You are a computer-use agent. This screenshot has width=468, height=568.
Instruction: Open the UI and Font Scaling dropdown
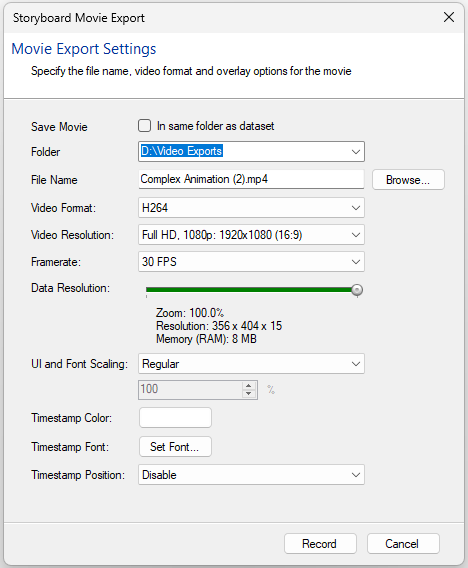click(251, 364)
